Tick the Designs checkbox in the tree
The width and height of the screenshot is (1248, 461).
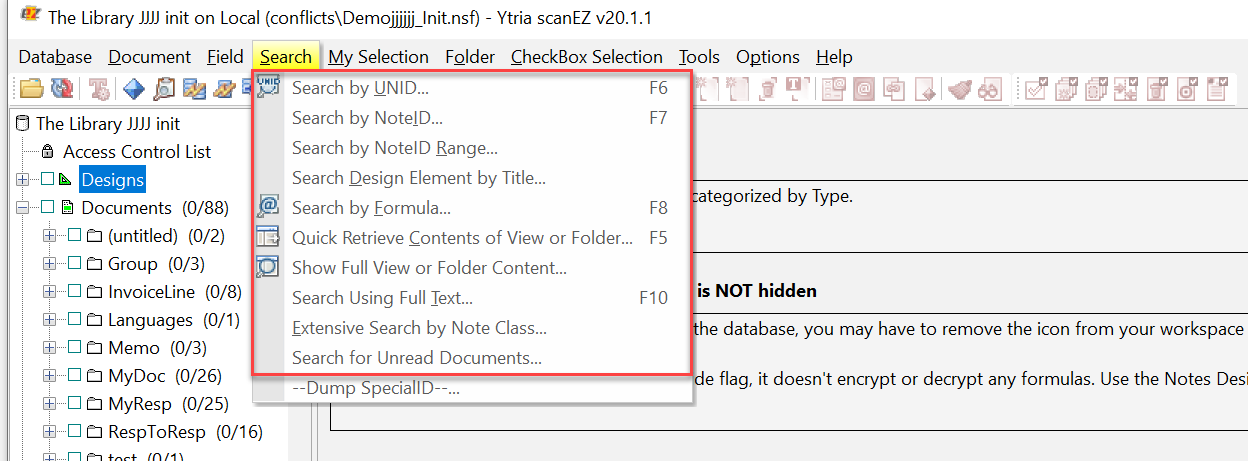[x=48, y=180]
